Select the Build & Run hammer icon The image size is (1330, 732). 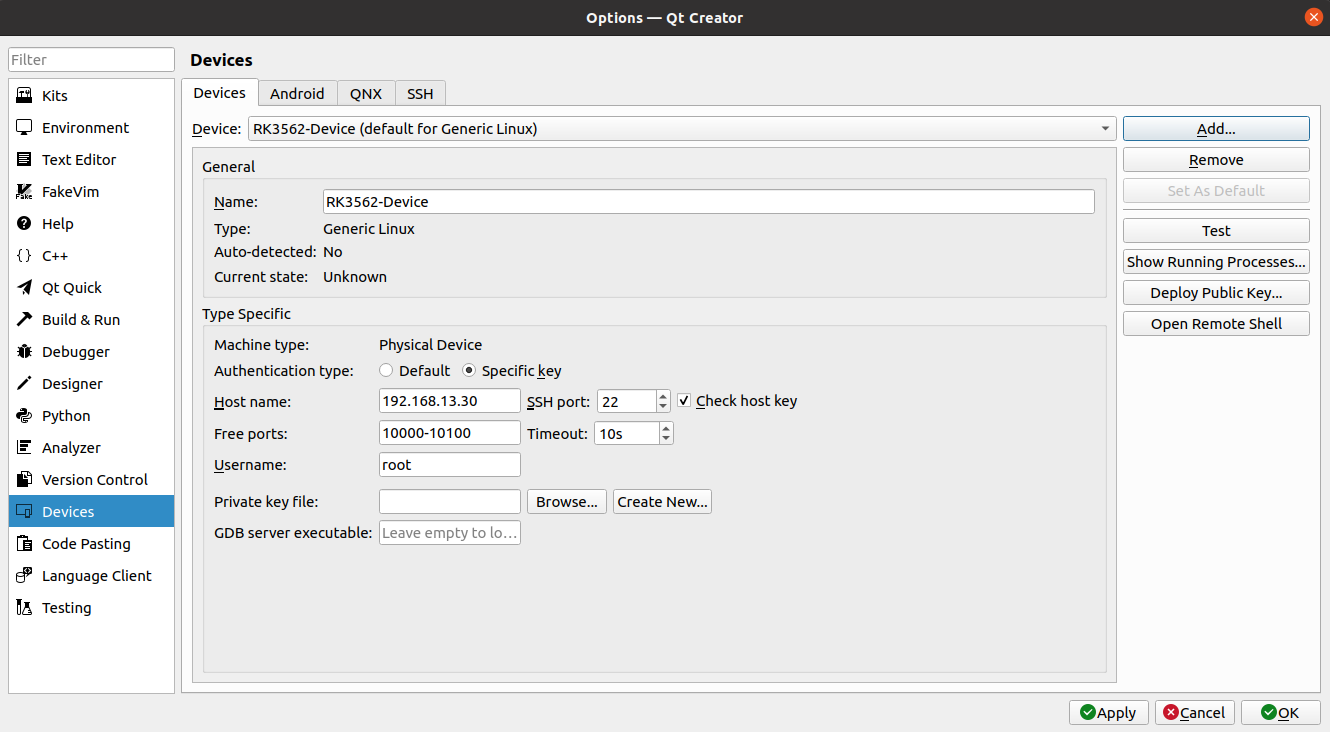point(24,320)
